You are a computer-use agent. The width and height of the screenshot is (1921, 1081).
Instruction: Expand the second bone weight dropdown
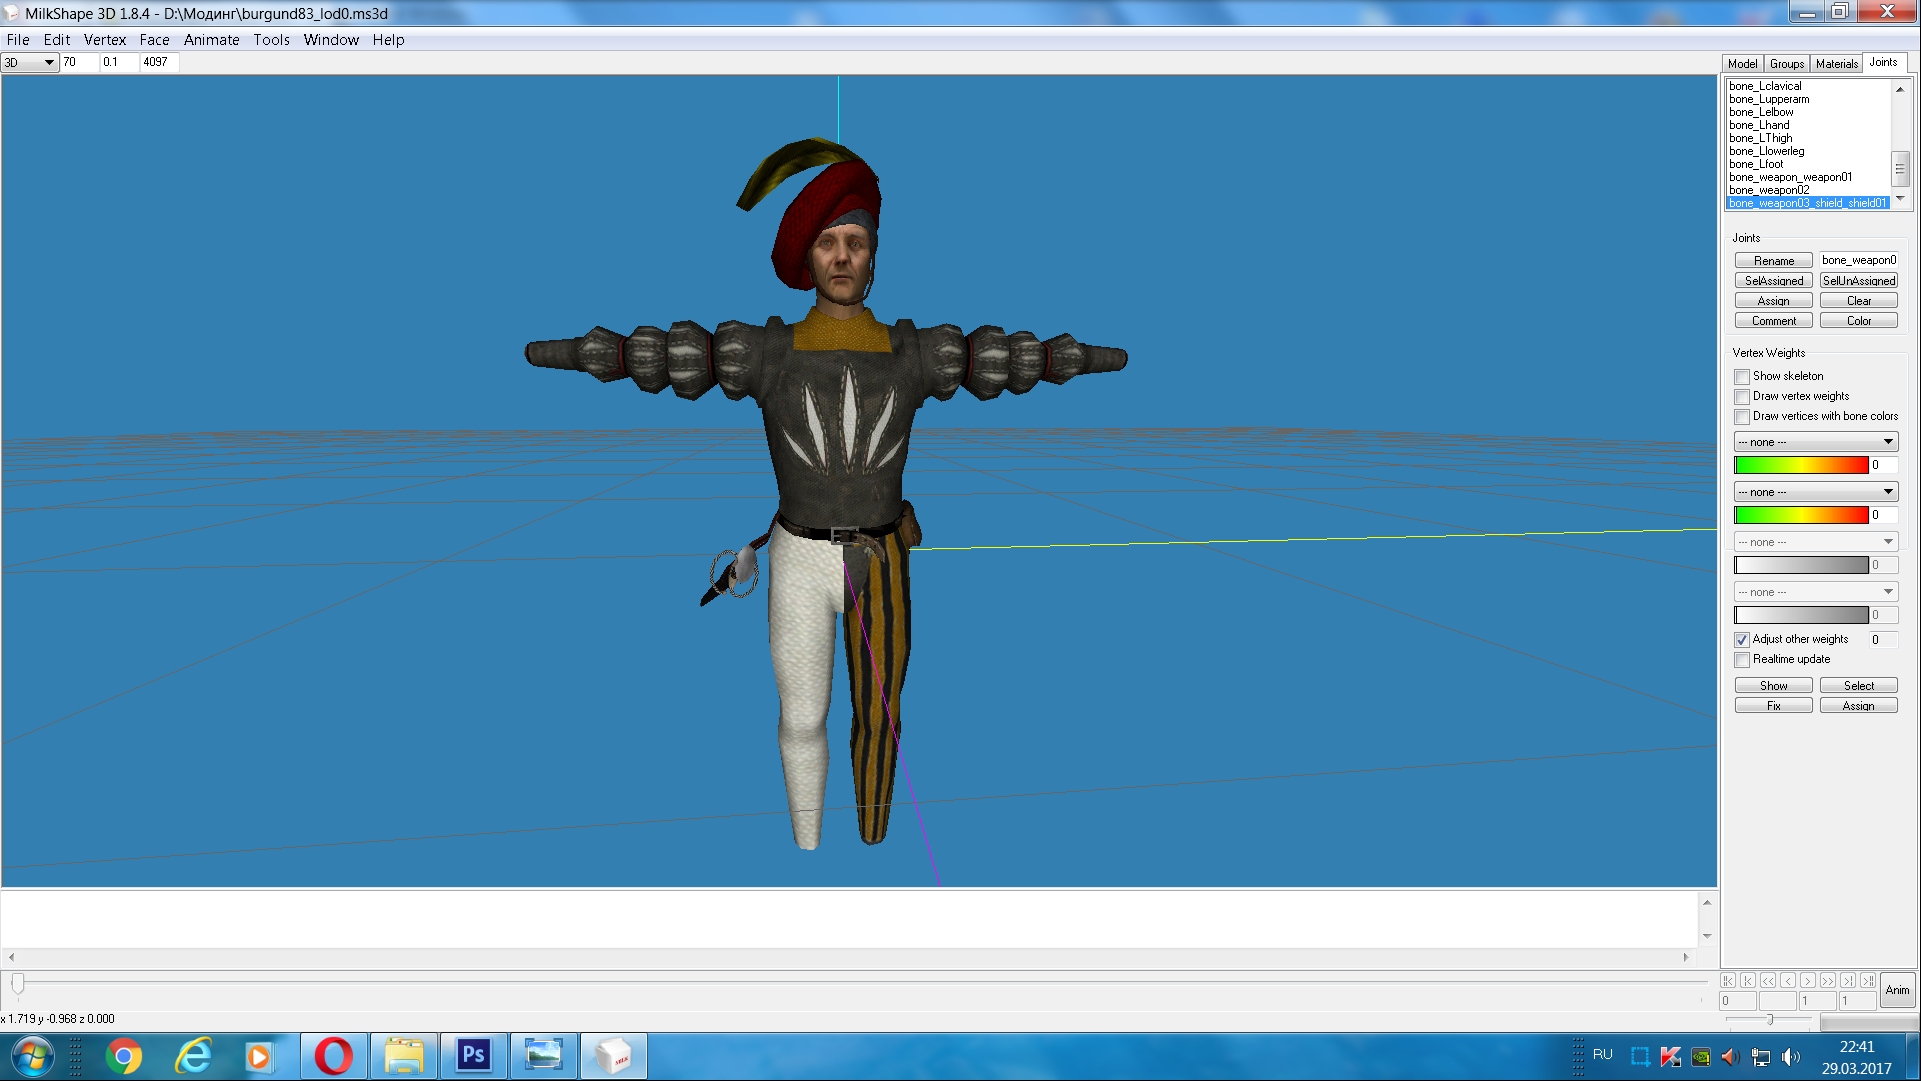pyautogui.click(x=1815, y=492)
